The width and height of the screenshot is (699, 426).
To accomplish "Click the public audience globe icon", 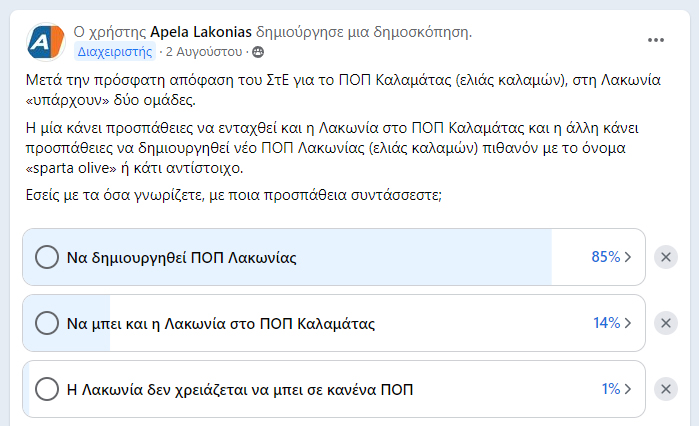I will pyautogui.click(x=258, y=52).
